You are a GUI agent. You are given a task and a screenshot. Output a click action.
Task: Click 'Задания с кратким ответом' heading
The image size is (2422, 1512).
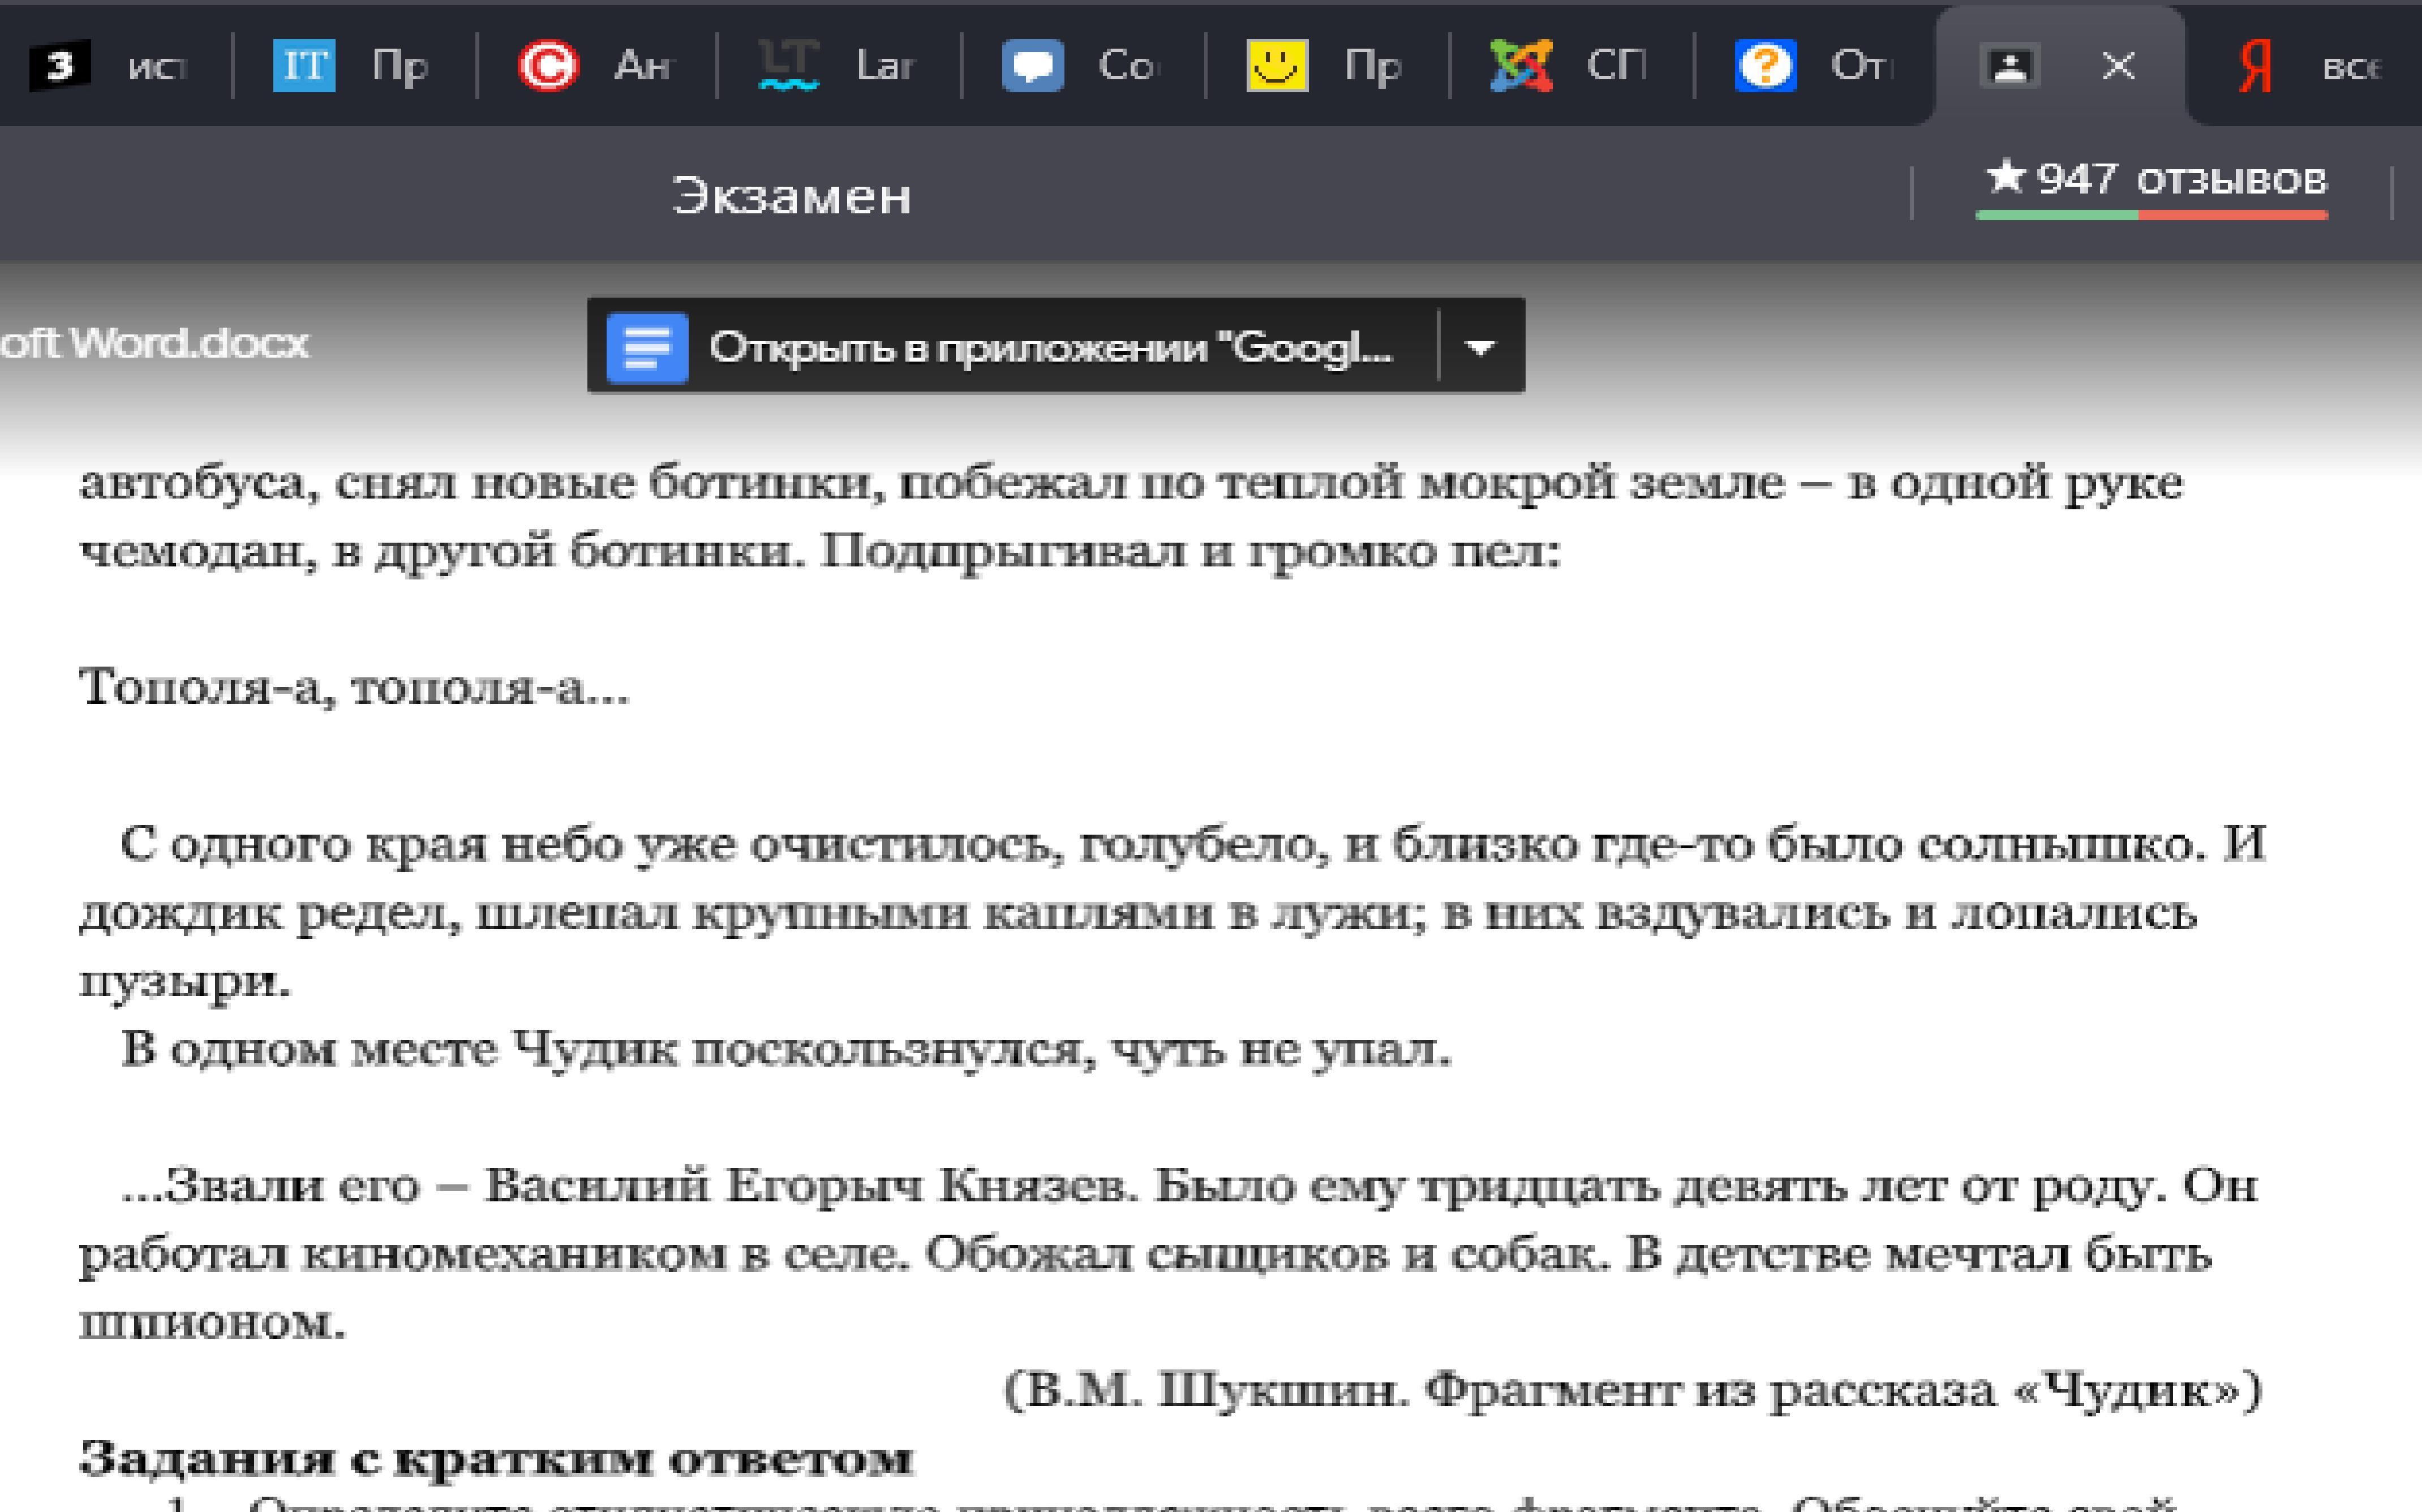(496, 1459)
